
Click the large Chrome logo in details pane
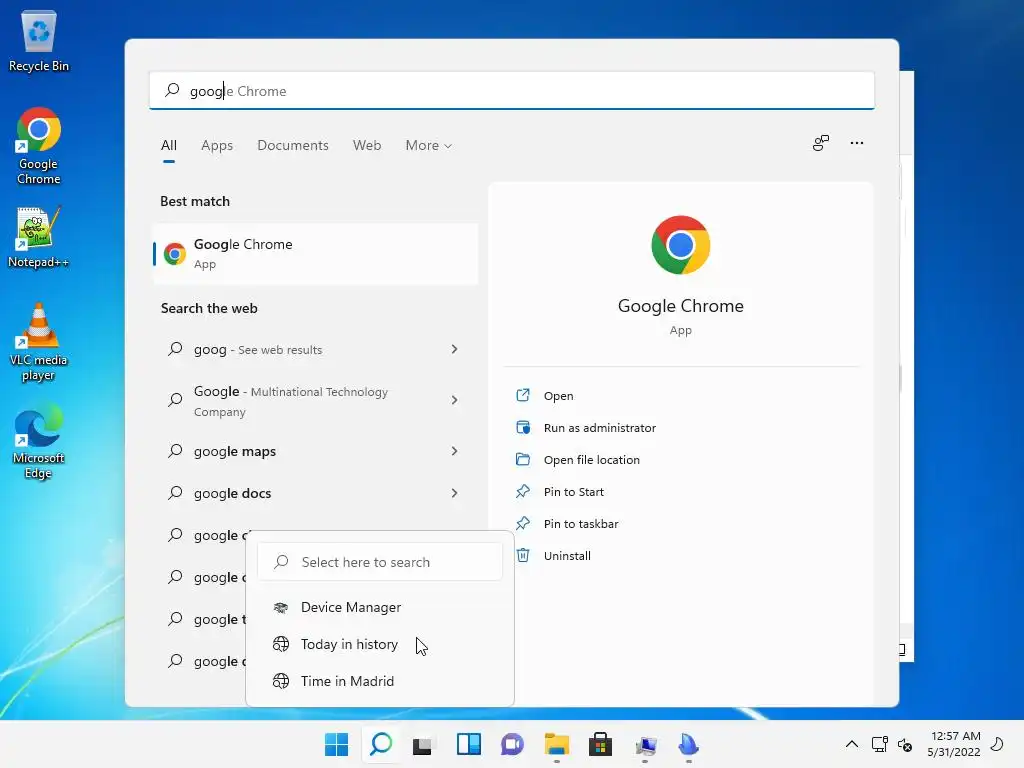(x=680, y=245)
